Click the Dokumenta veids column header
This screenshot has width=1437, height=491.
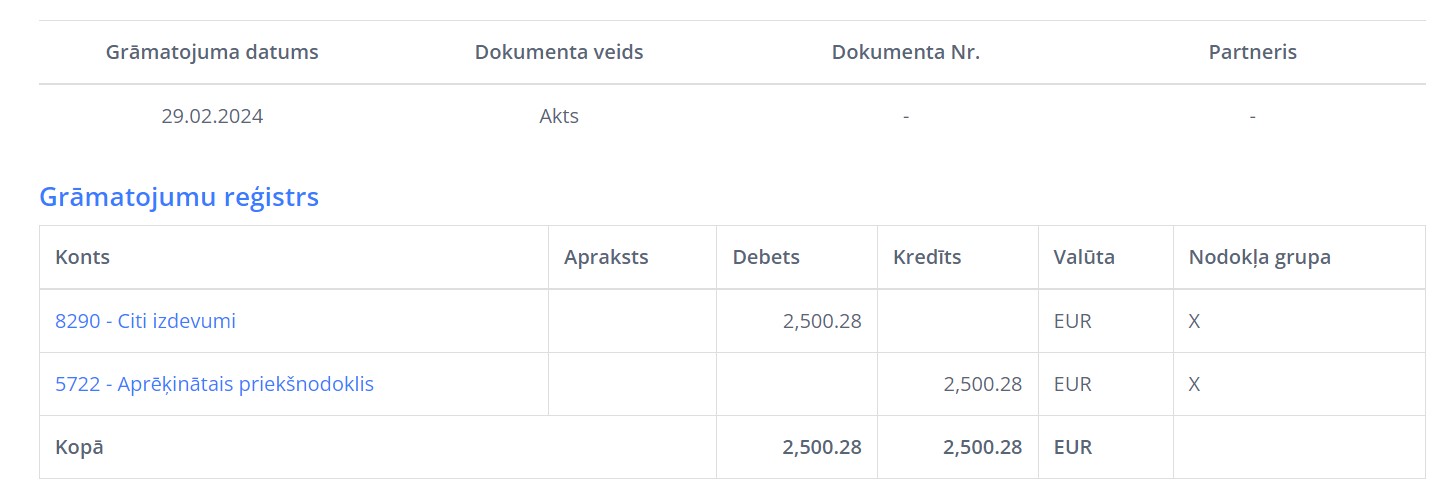[x=559, y=52]
